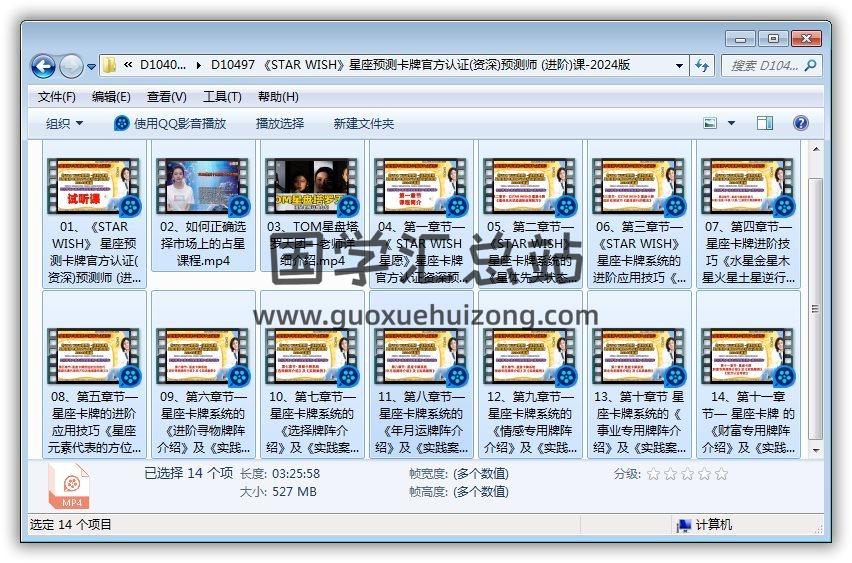Click the Back navigation arrow button
This screenshot has width=852, height=563.
coord(43,67)
